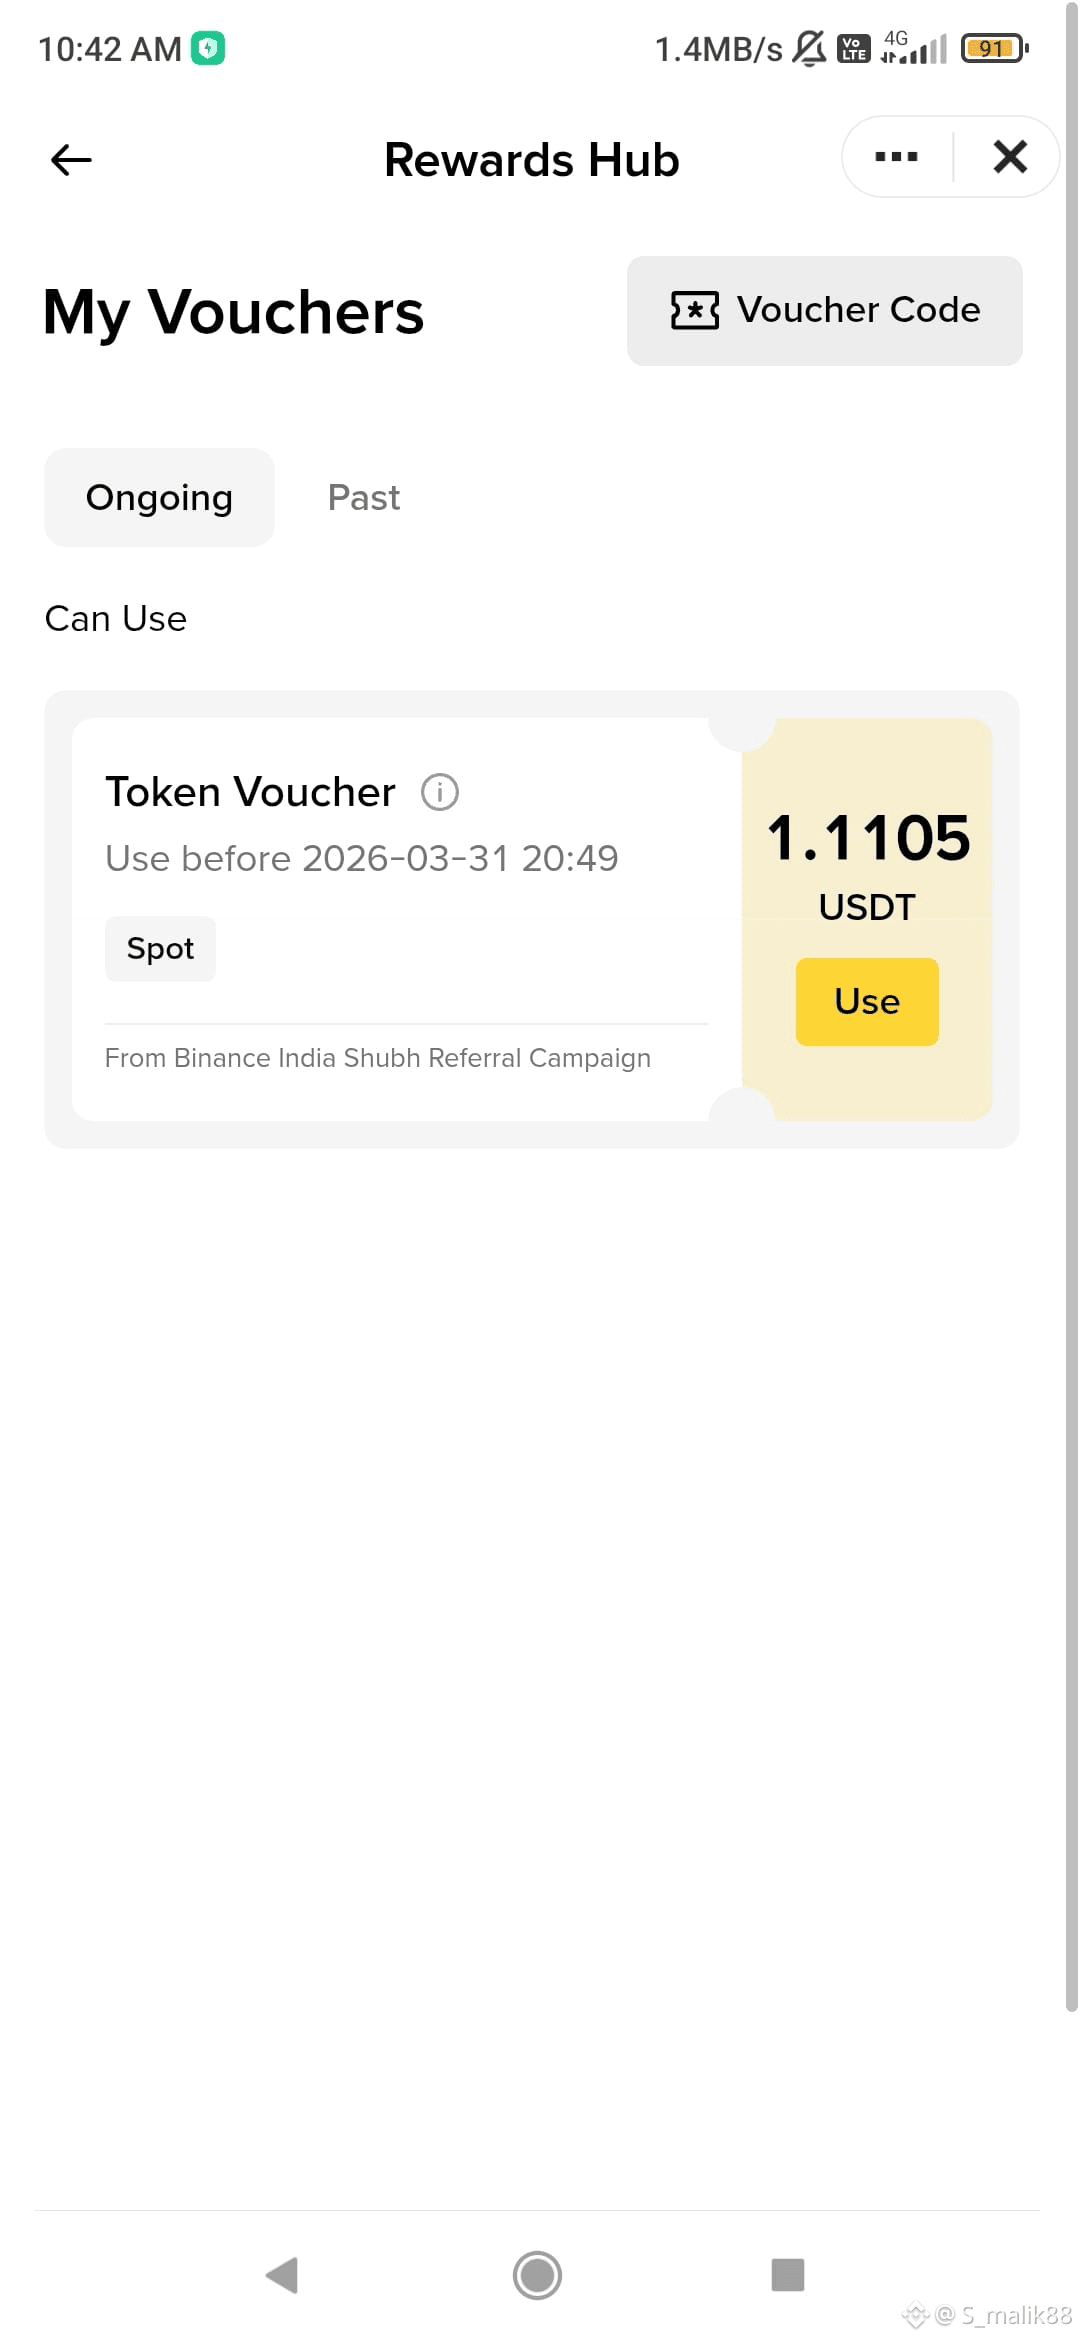
Task: Show Token Voucher info tooltip
Action: pyautogui.click(x=440, y=792)
